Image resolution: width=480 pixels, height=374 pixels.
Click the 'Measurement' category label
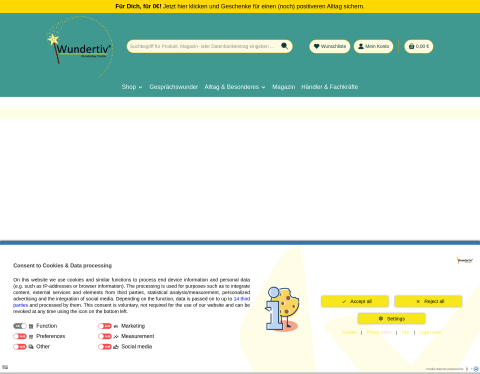[x=138, y=336]
